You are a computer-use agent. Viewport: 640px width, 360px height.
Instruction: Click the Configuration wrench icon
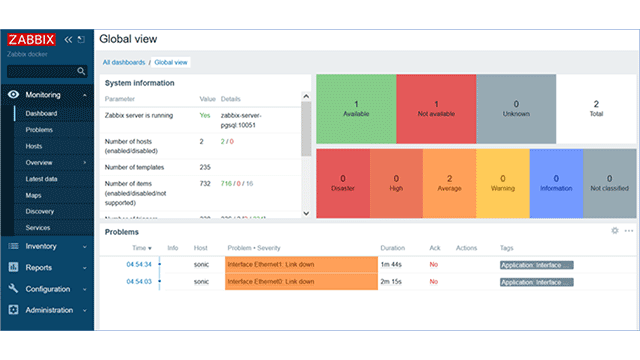point(13,289)
